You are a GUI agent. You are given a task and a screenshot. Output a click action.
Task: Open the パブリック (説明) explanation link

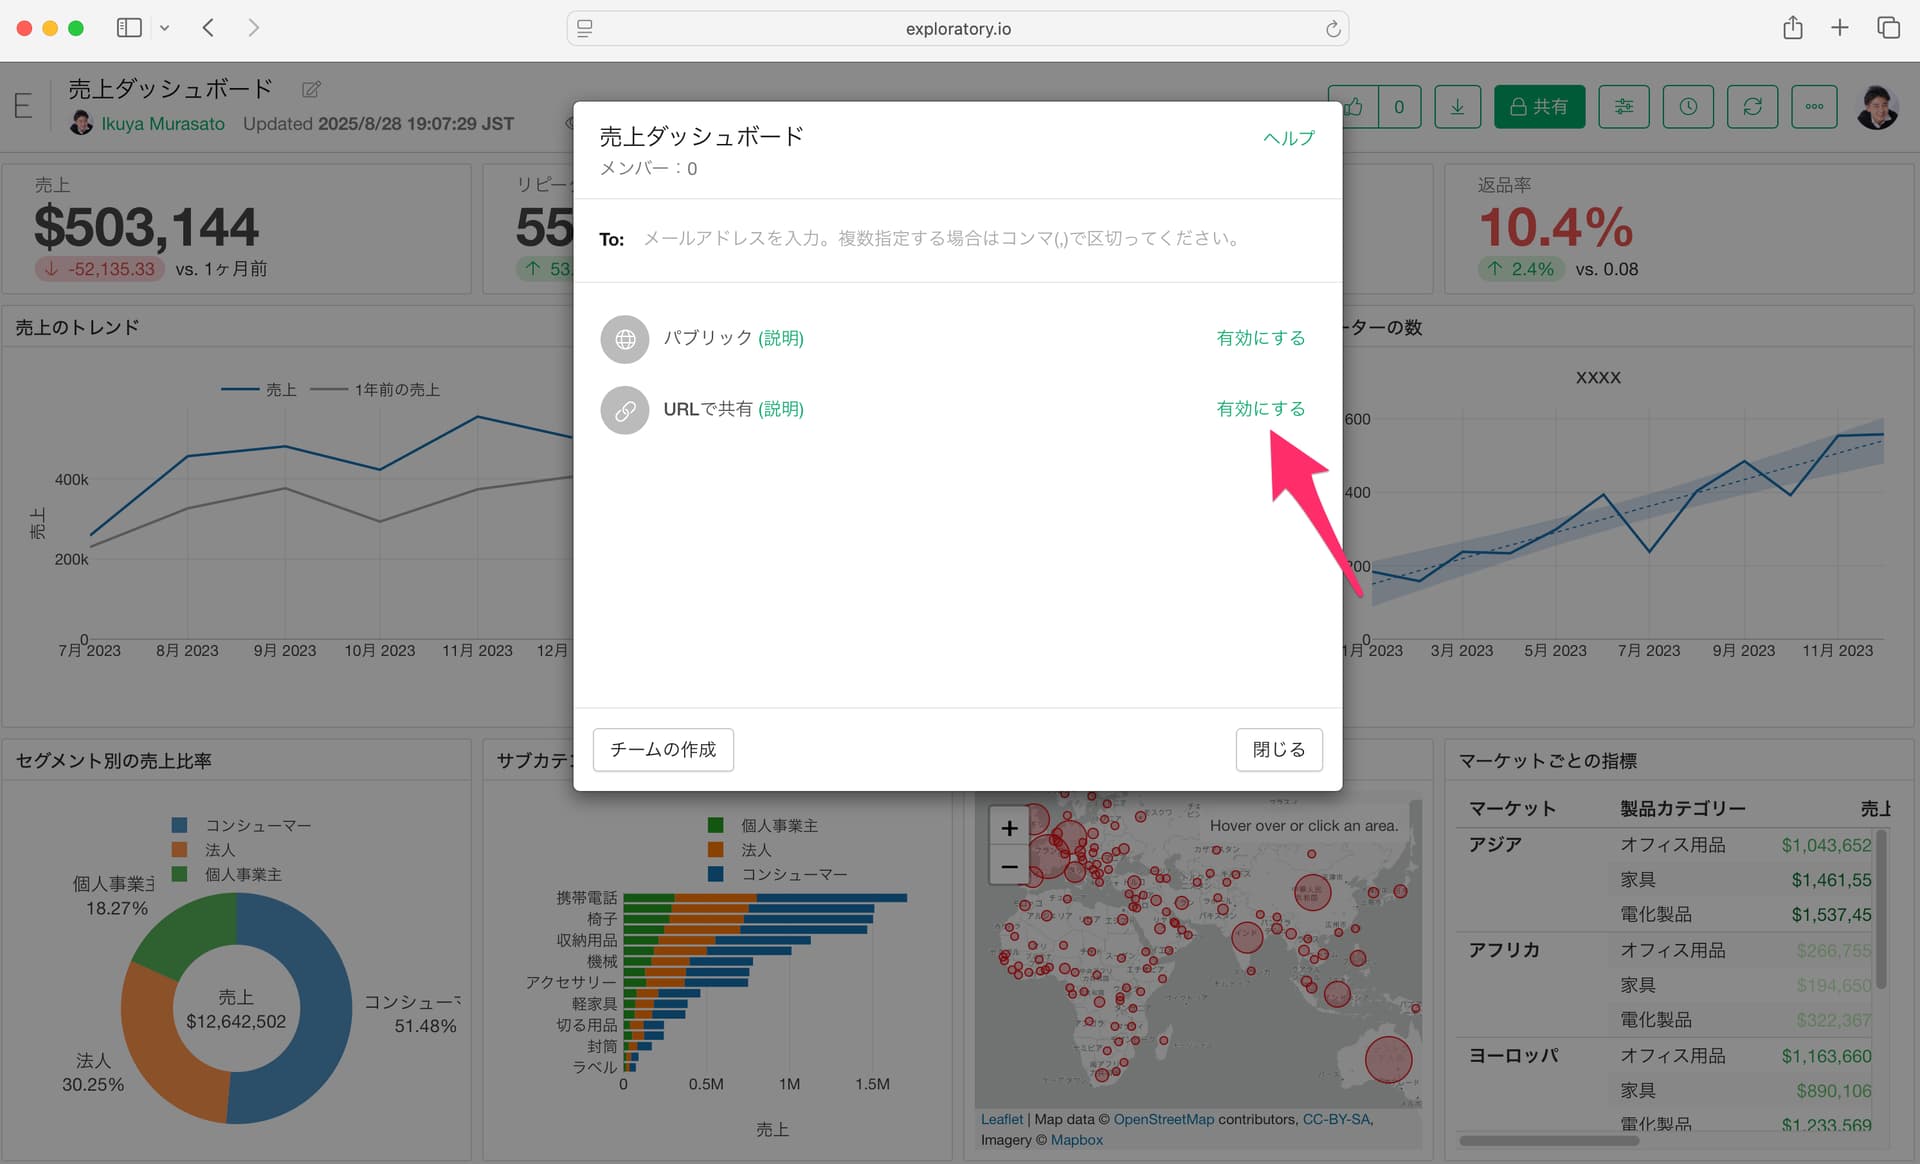point(781,338)
